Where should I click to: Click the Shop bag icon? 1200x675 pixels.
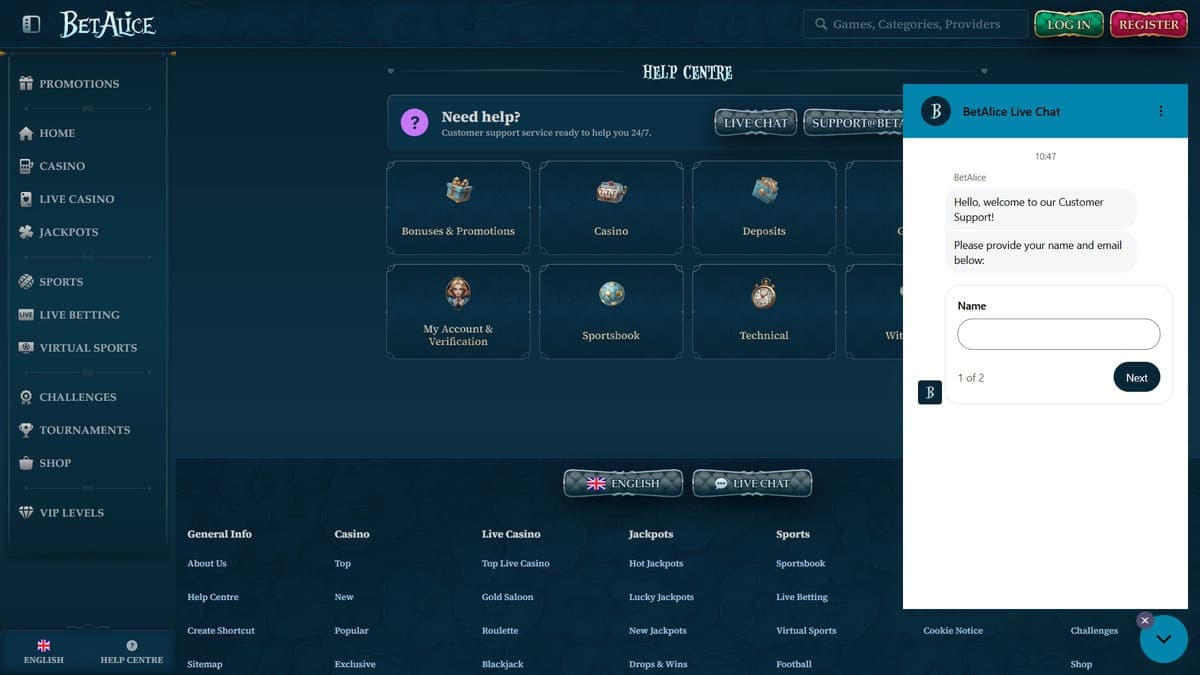coord(26,463)
